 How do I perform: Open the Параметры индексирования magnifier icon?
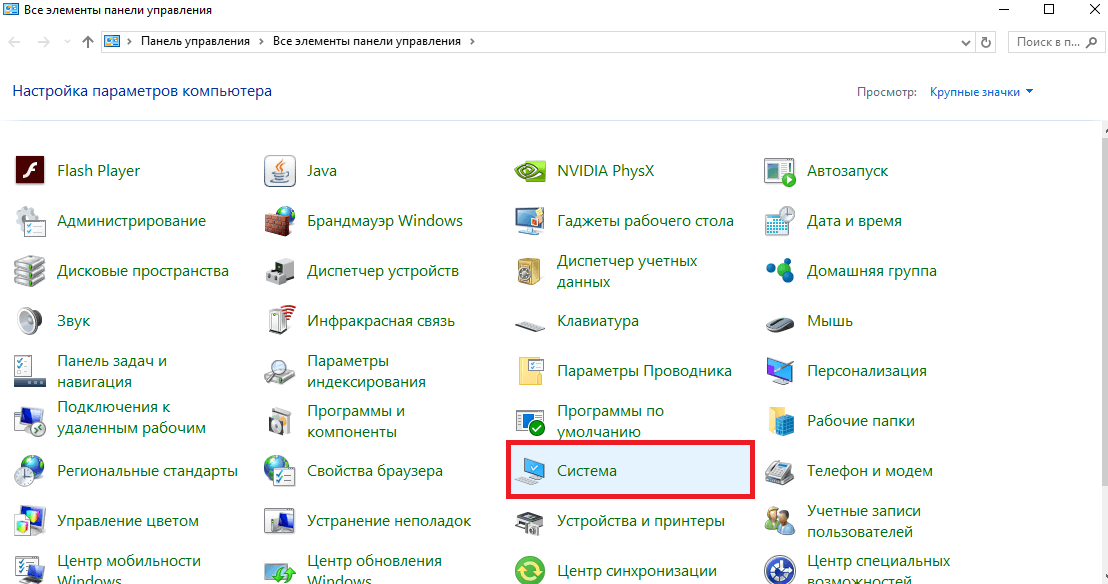tap(280, 371)
